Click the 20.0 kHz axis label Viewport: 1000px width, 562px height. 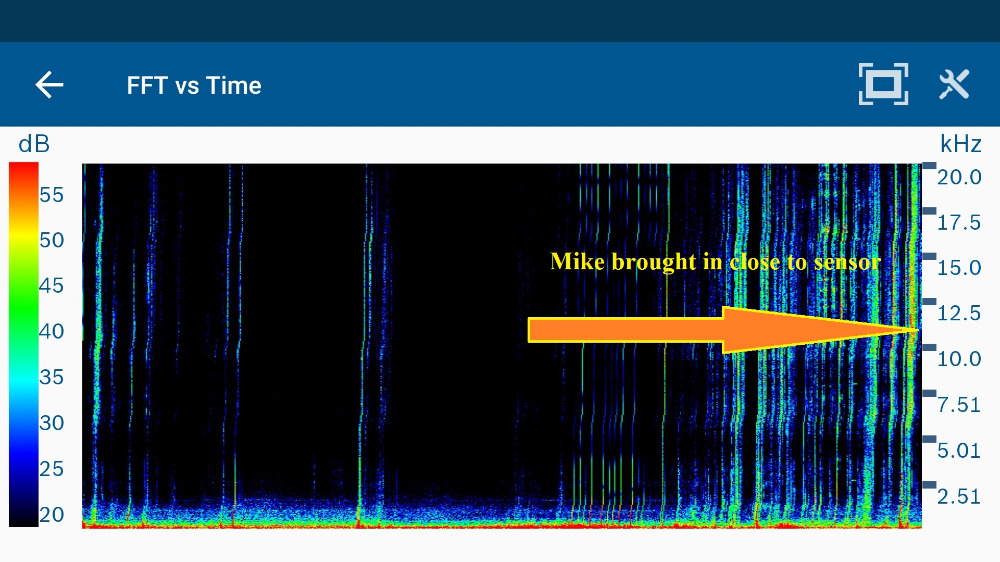pyautogui.click(x=959, y=177)
